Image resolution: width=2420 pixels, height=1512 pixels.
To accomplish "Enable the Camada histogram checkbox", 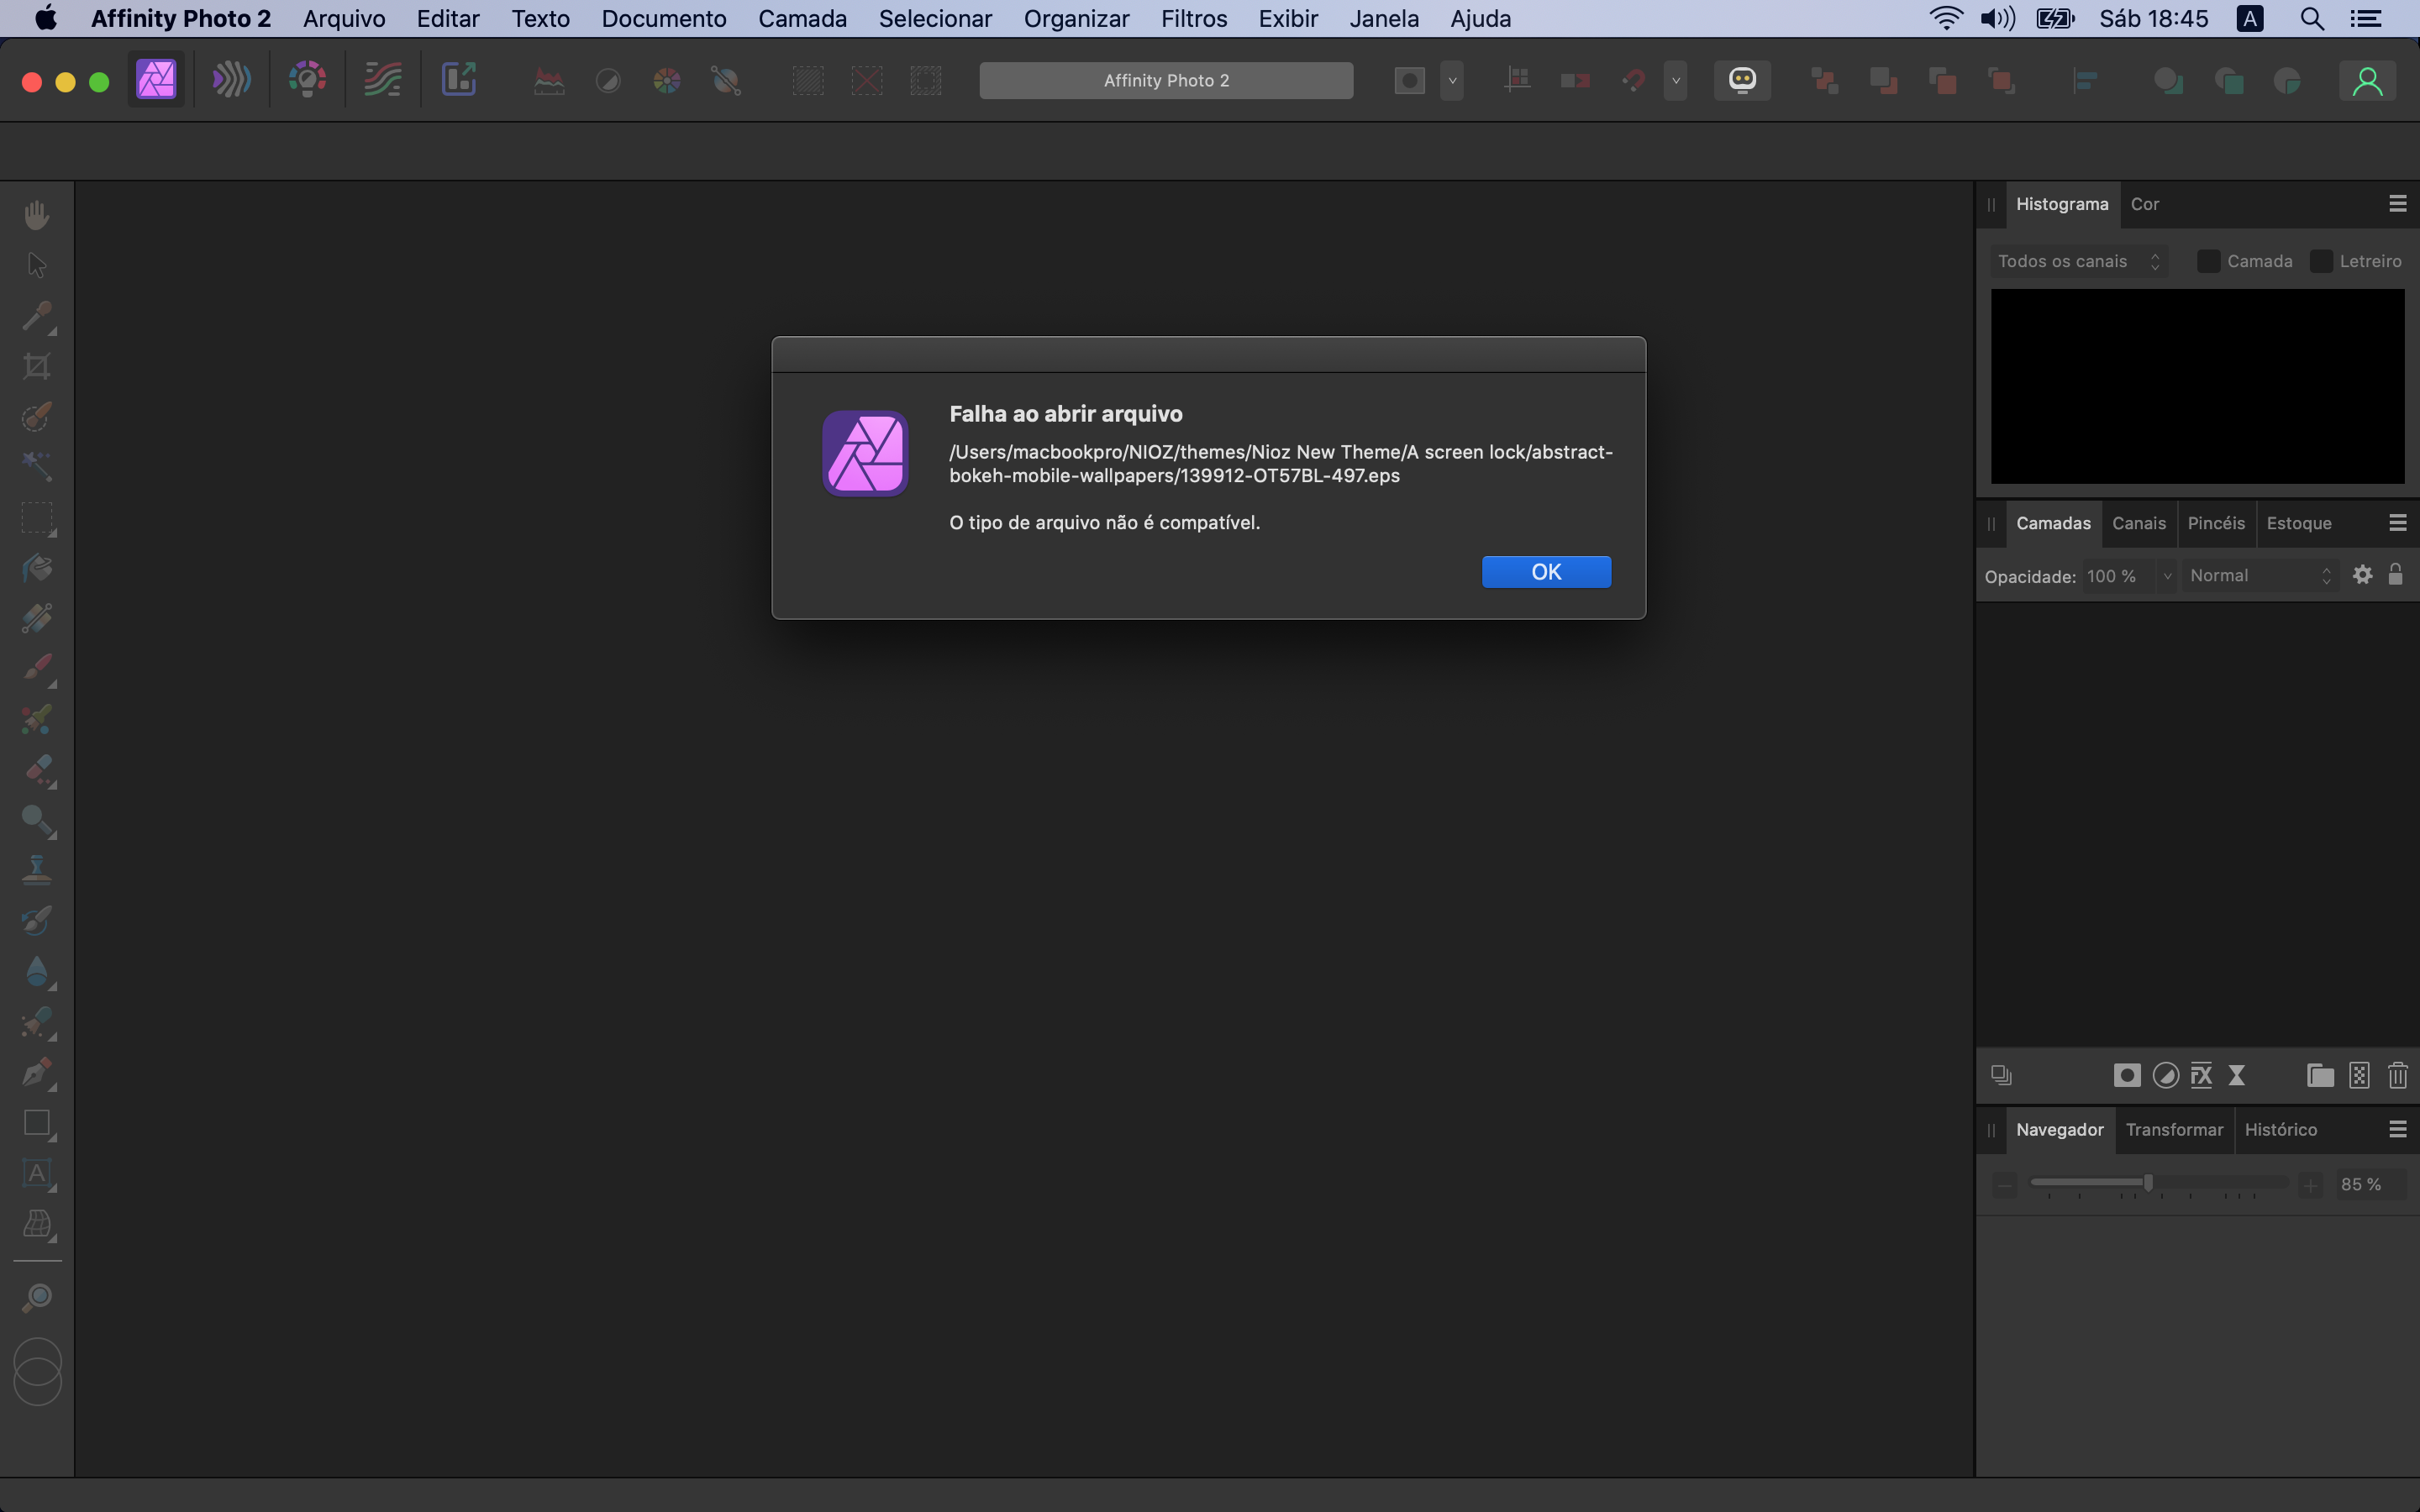I will 2208,262.
